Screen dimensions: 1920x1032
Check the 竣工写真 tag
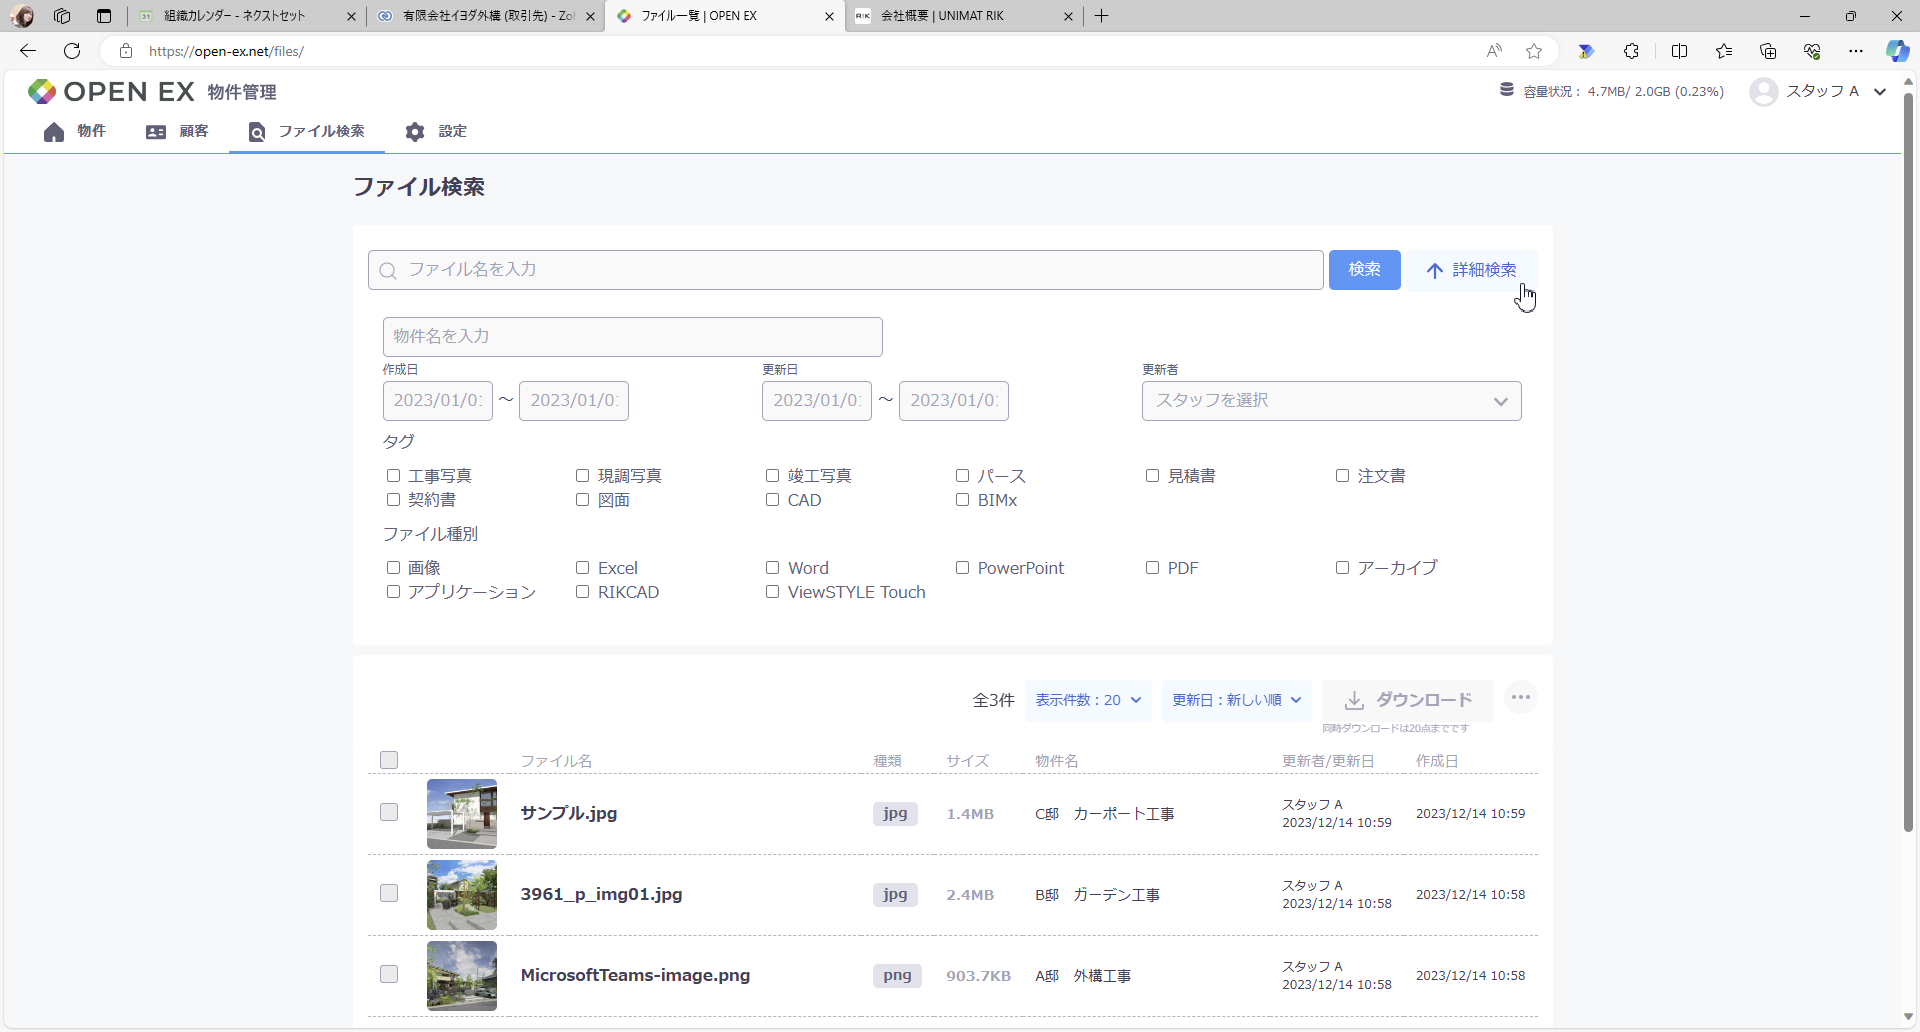point(772,476)
